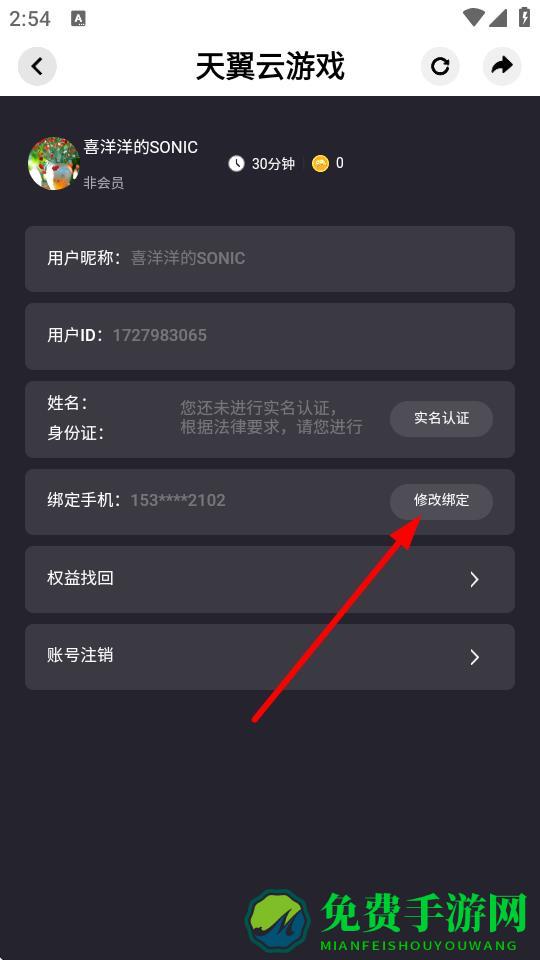Tap the battery icon in status bar
540x960 pixels.
pos(524,17)
